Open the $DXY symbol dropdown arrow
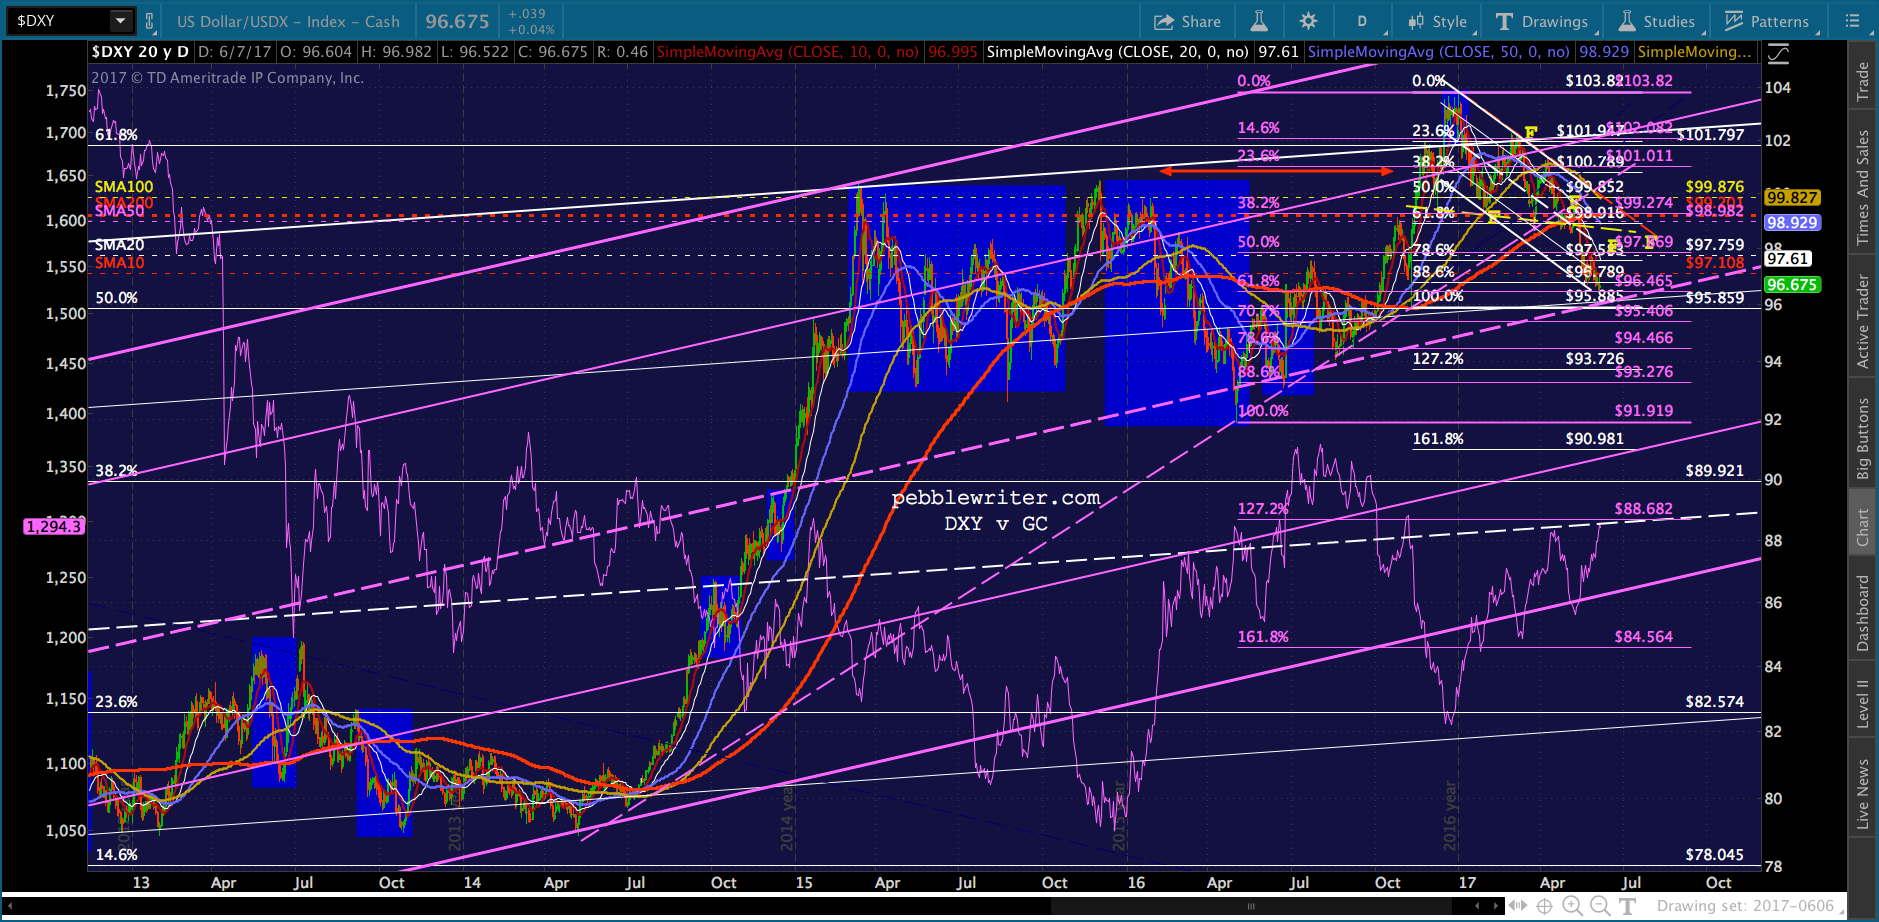The width and height of the screenshot is (1879, 922). 120,21
